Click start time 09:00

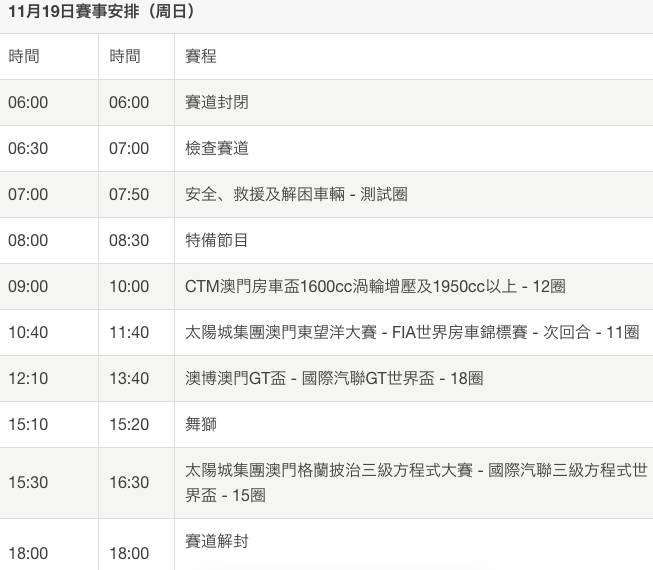[28, 286]
